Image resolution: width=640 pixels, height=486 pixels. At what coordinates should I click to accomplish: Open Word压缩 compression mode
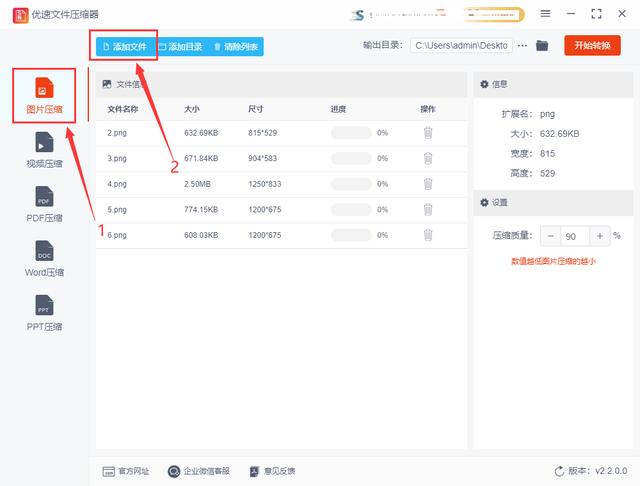44,258
